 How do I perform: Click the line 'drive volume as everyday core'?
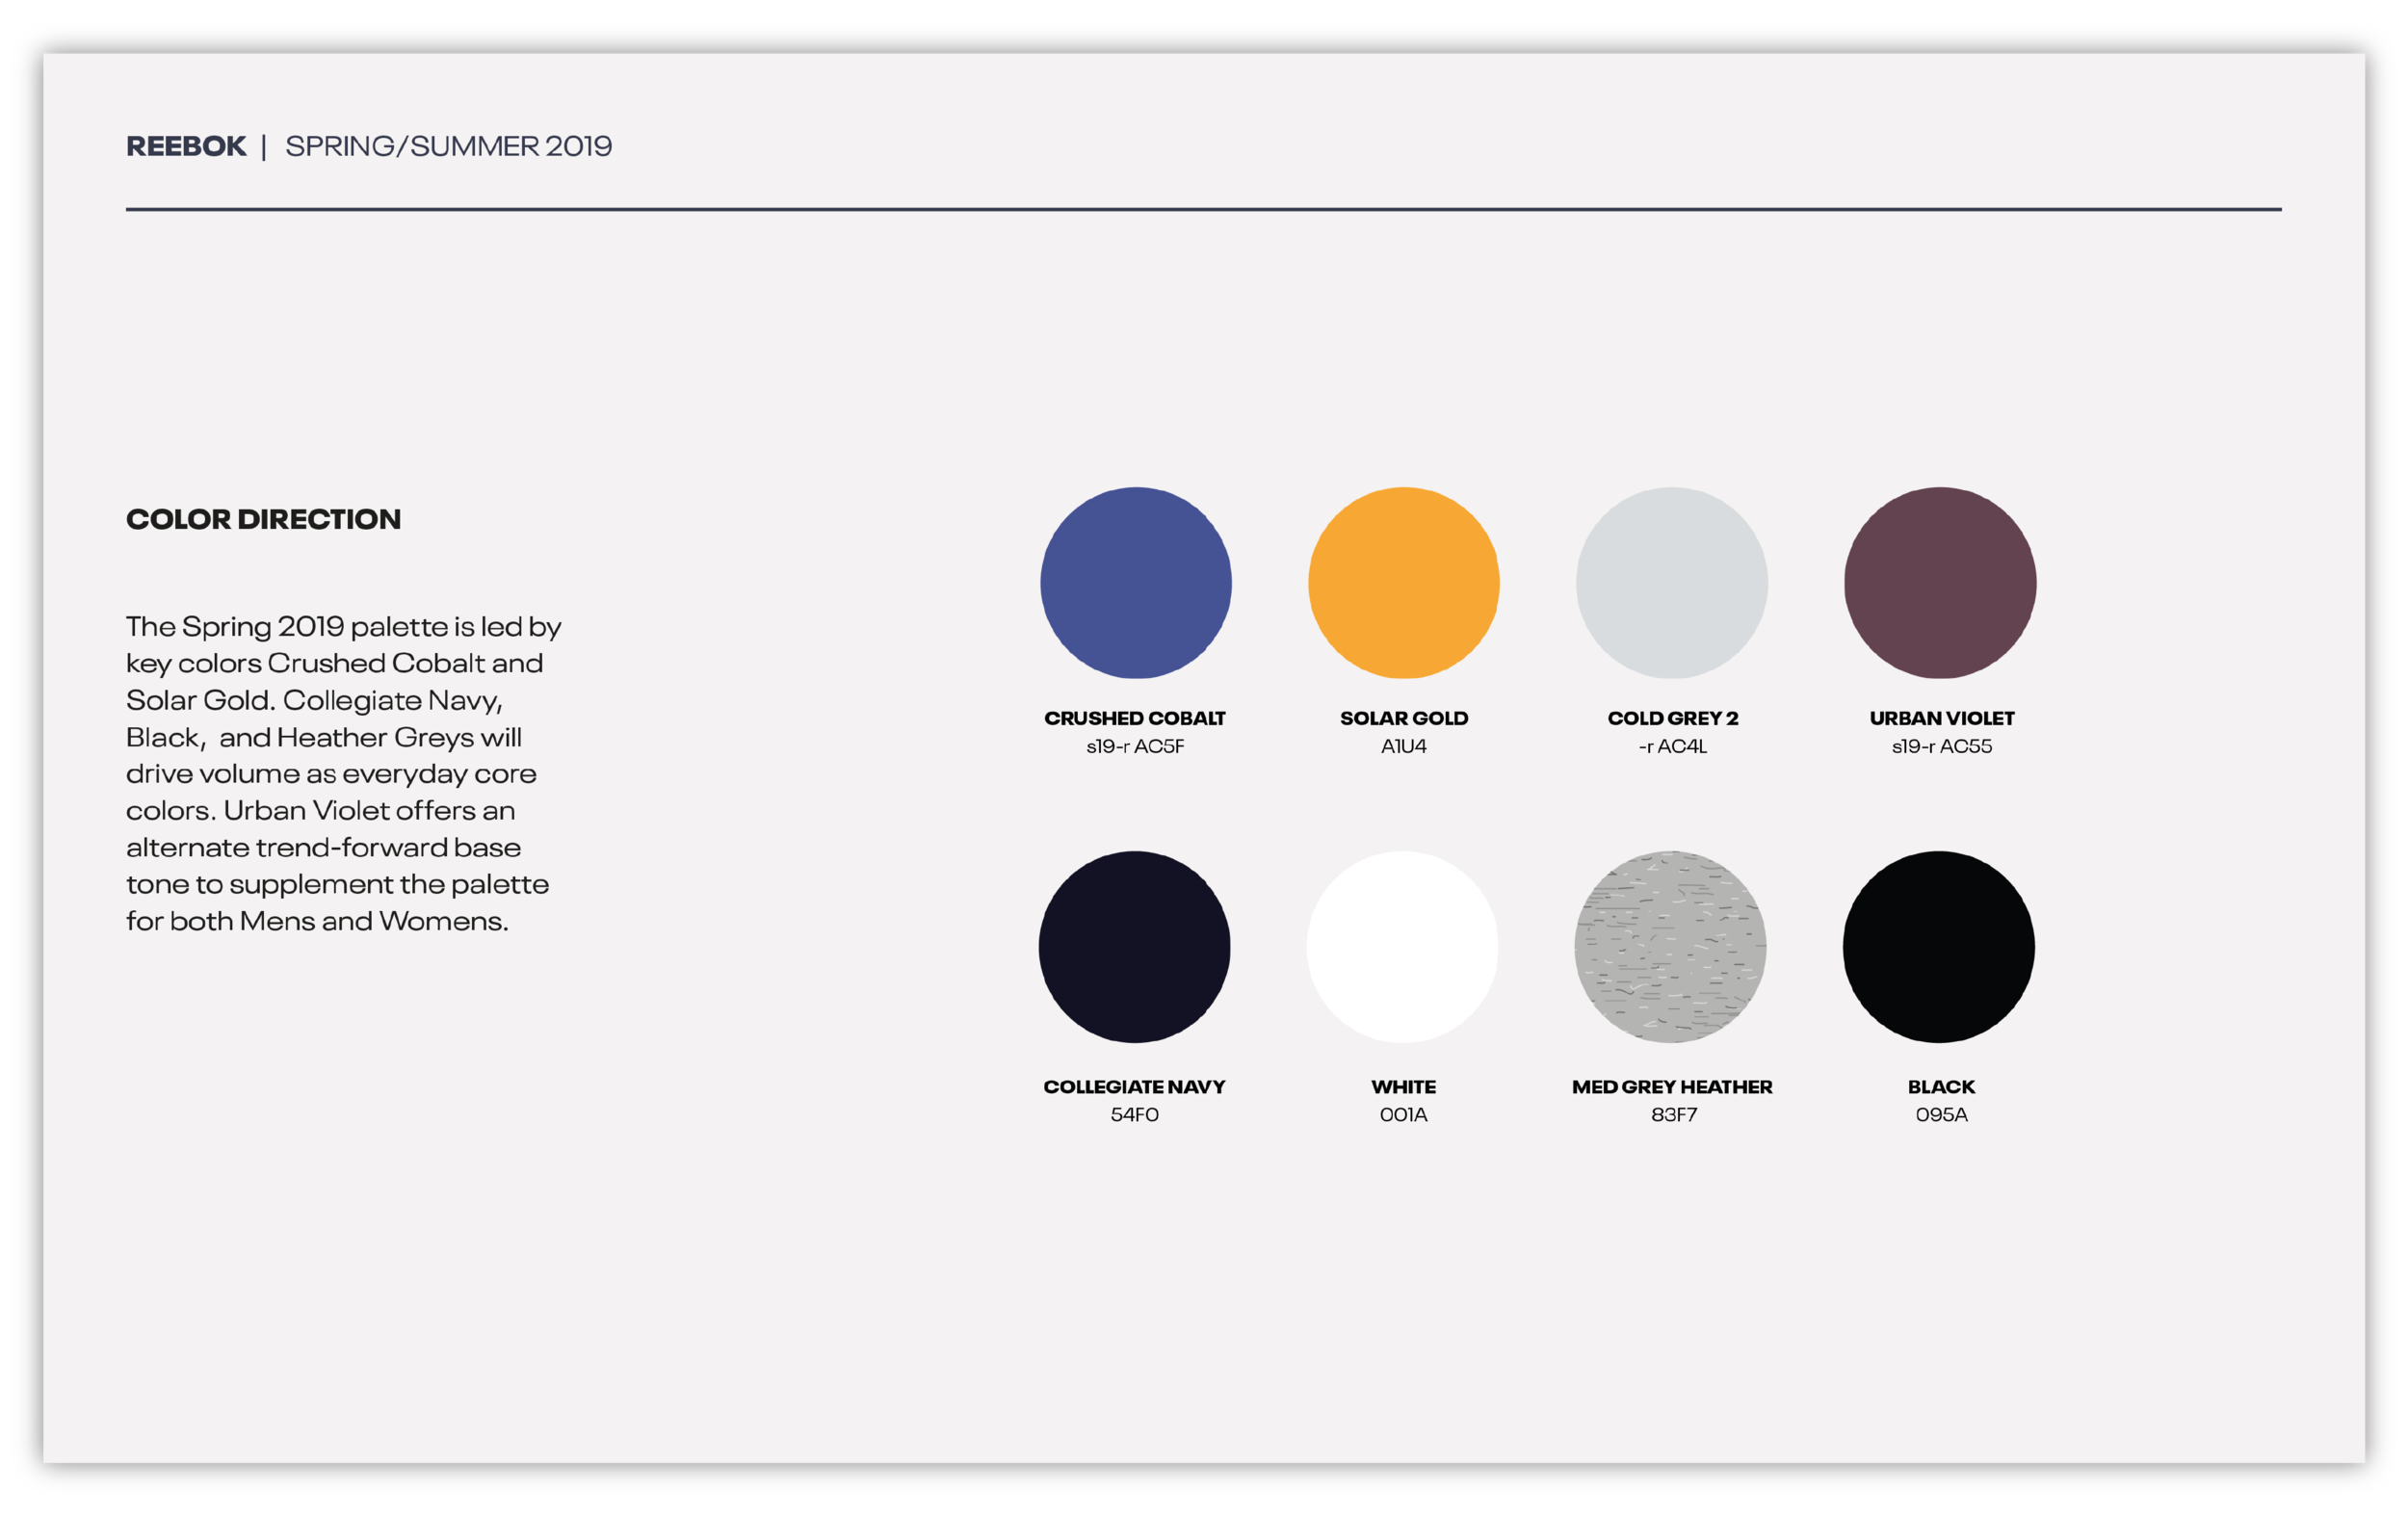coord(331,774)
